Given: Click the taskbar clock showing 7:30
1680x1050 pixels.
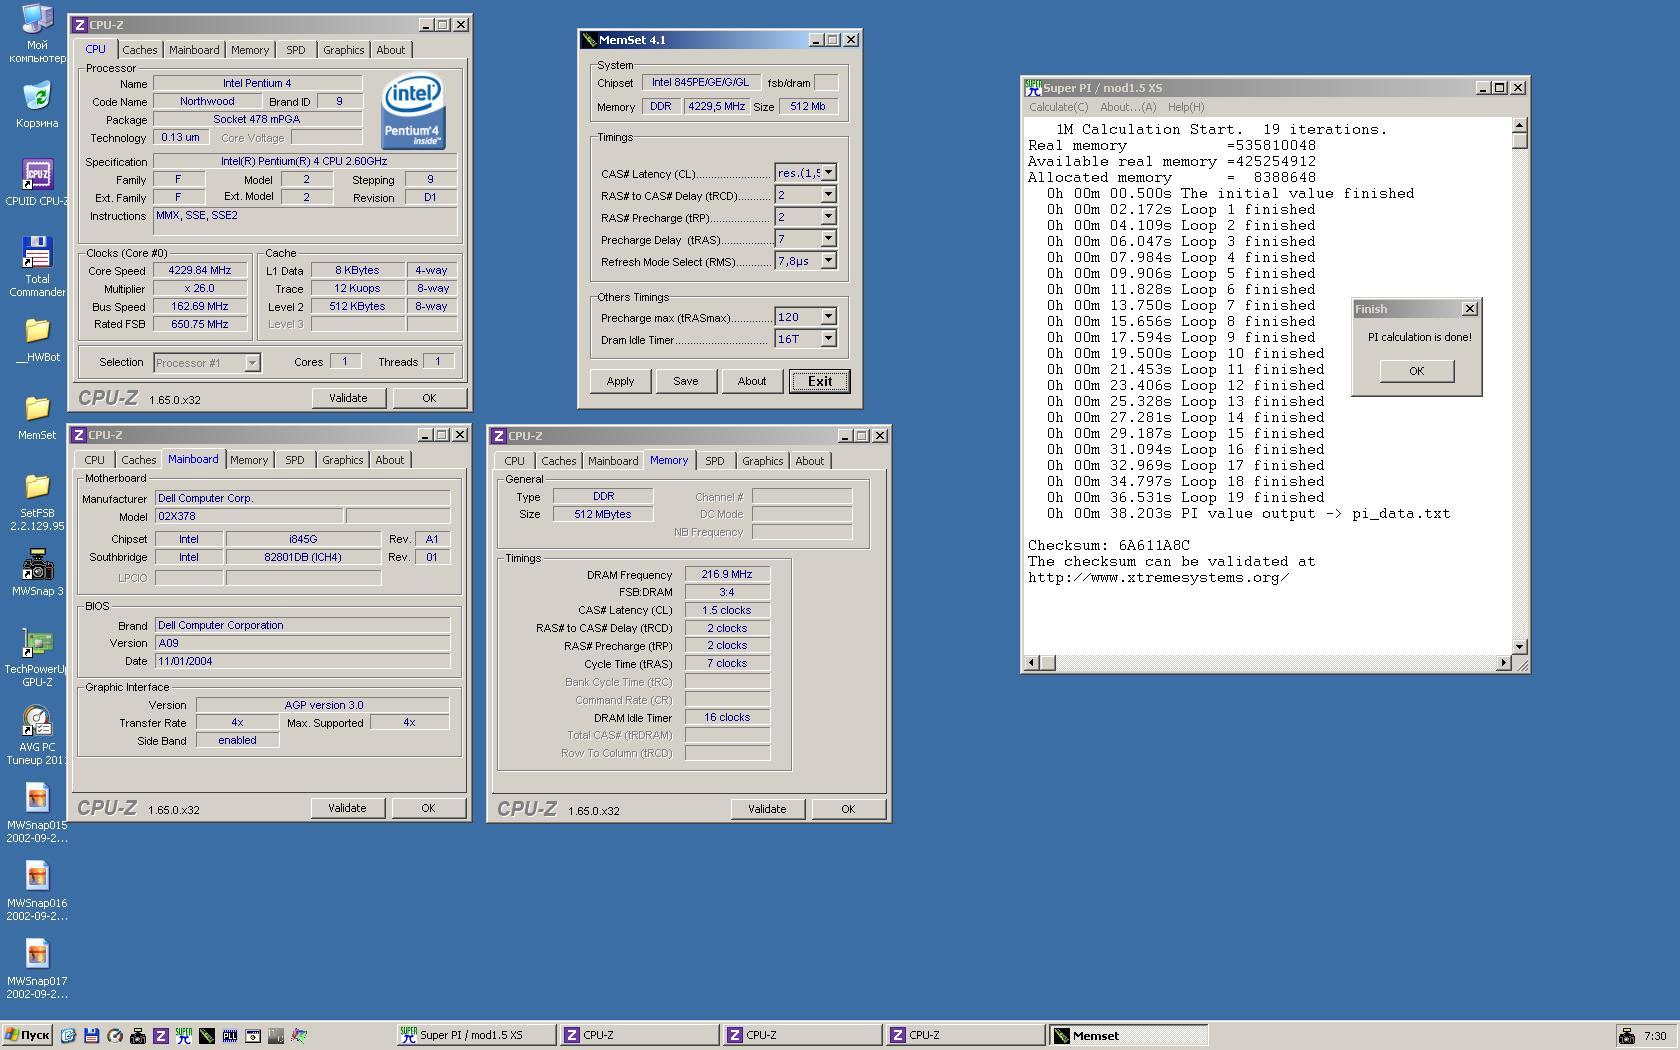Looking at the screenshot, I should pyautogui.click(x=1654, y=1036).
